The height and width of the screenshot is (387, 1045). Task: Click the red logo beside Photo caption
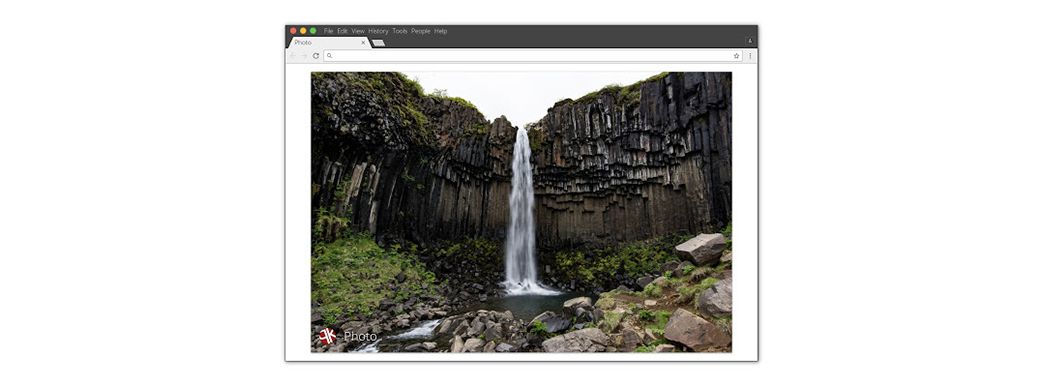[327, 336]
